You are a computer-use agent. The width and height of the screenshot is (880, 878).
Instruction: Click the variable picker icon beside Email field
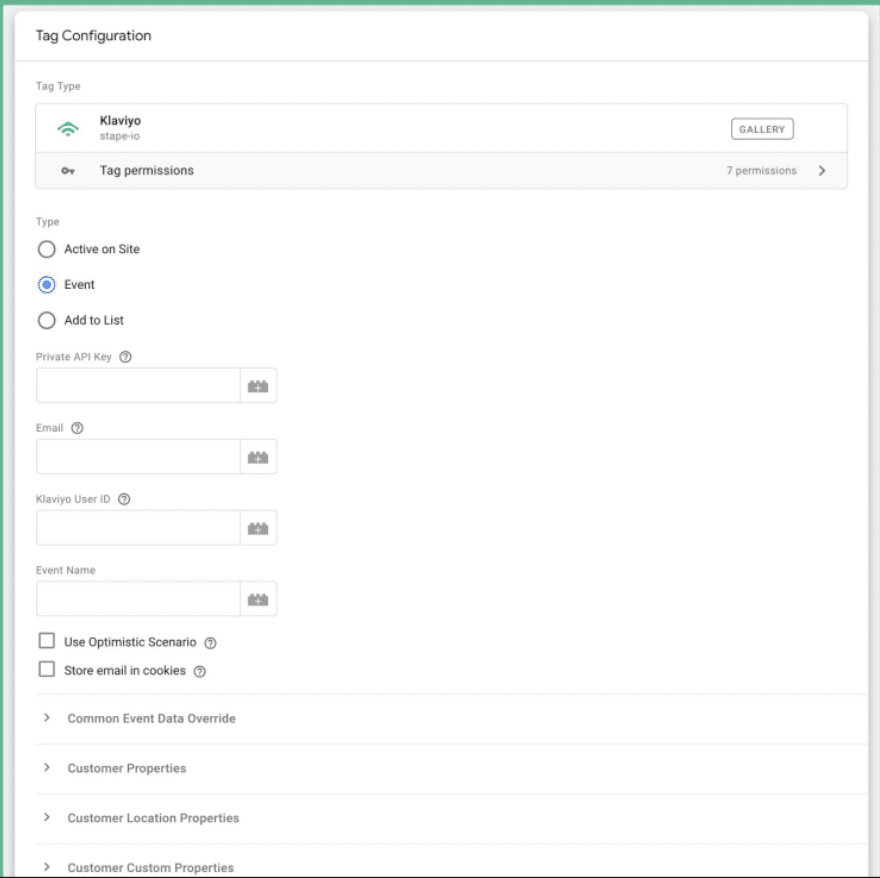pyautogui.click(x=258, y=457)
